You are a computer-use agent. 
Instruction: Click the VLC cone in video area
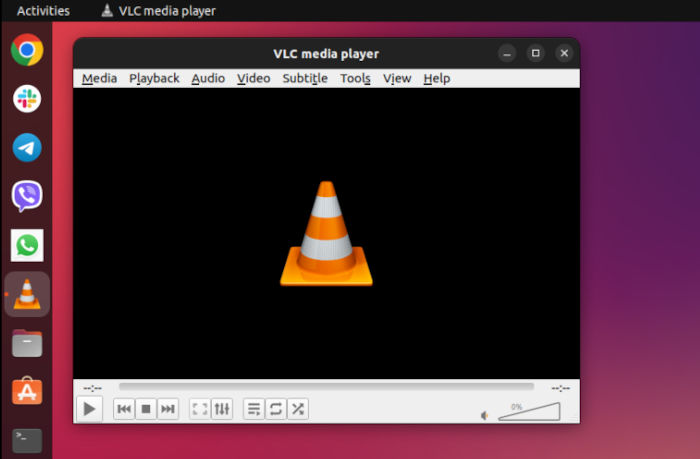[x=326, y=234]
